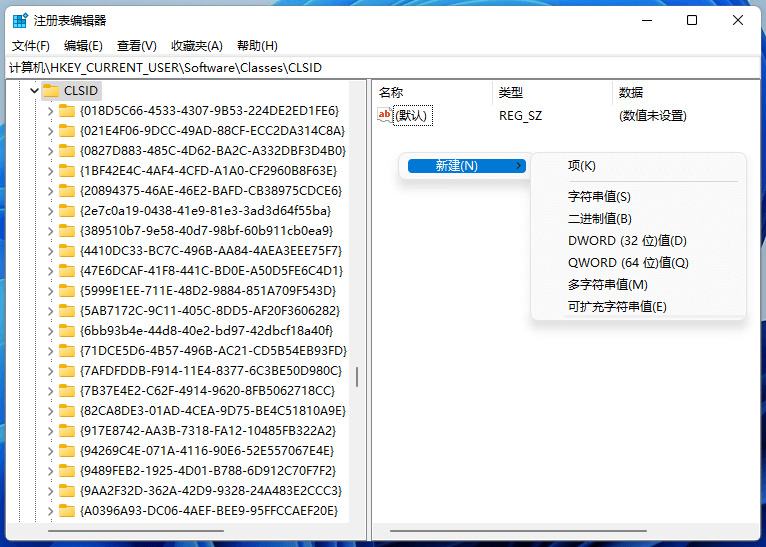Image resolution: width=766 pixels, height=547 pixels.
Task: Select 字符串值(S) in the new submenu
Action: tap(599, 197)
